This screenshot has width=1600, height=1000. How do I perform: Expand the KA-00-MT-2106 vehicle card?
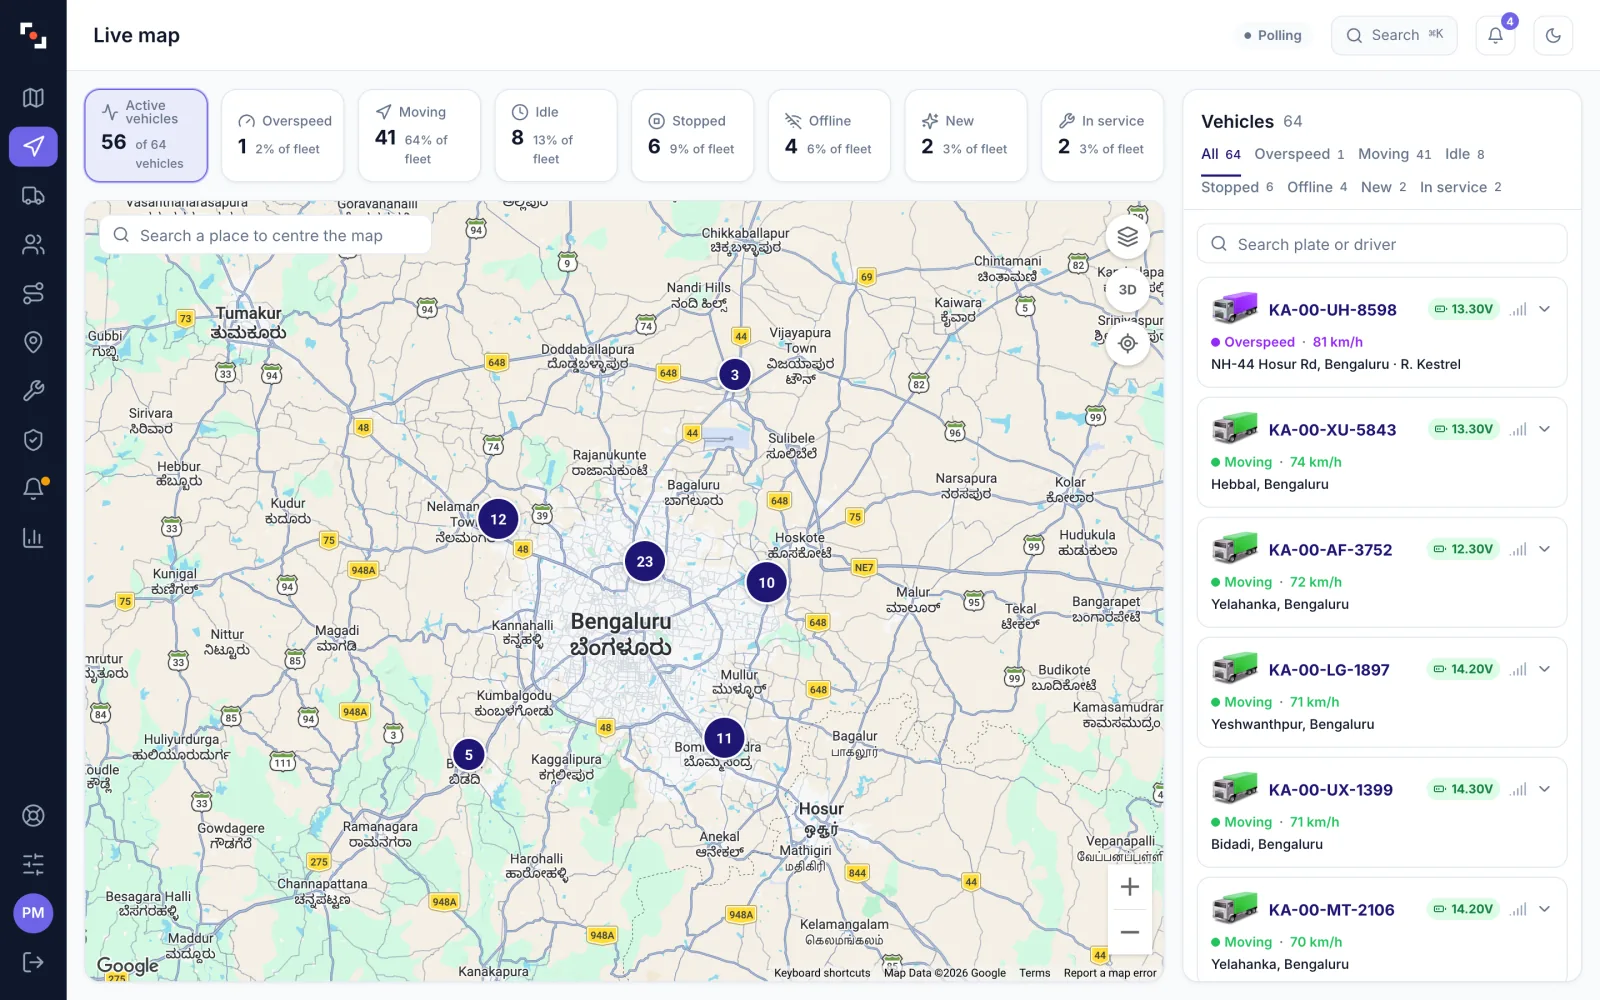(1544, 909)
